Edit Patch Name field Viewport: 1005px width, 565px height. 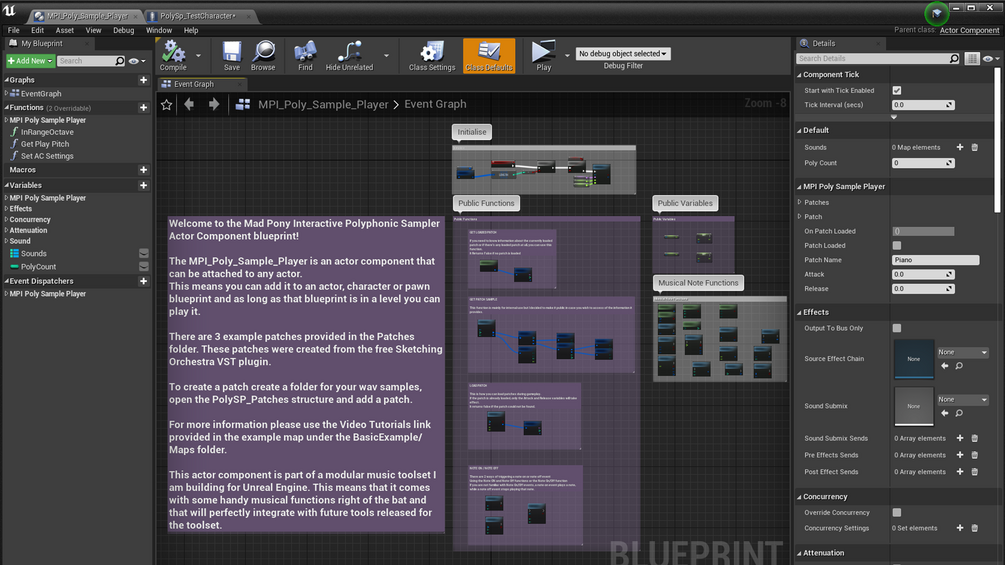click(935, 260)
